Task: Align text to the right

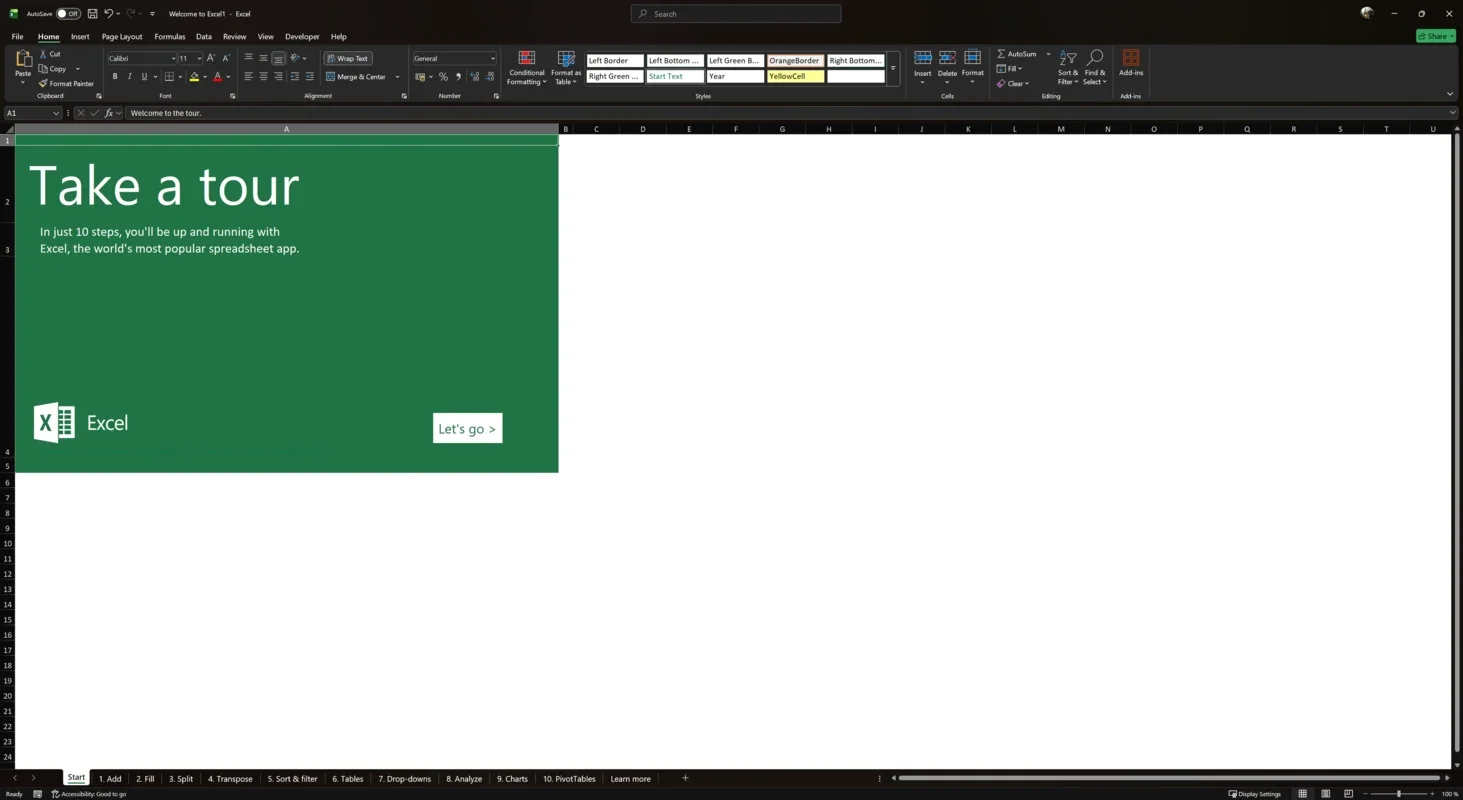Action: [x=278, y=77]
